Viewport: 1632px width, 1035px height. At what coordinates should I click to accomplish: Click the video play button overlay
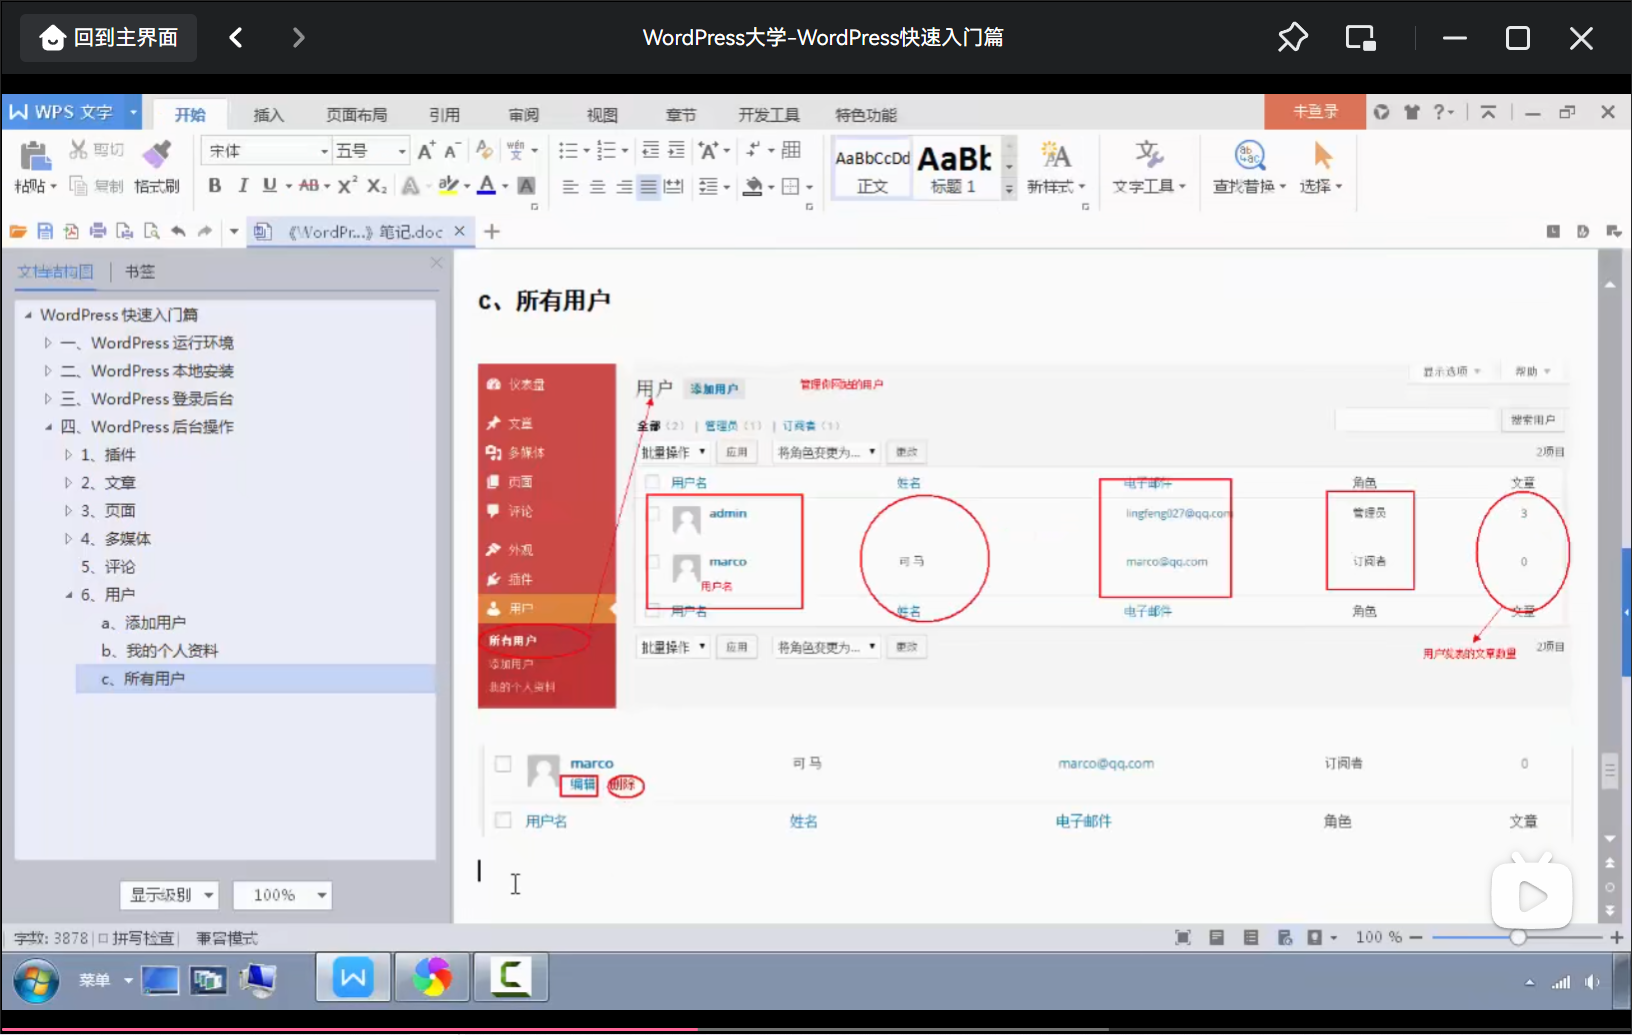click(1531, 895)
